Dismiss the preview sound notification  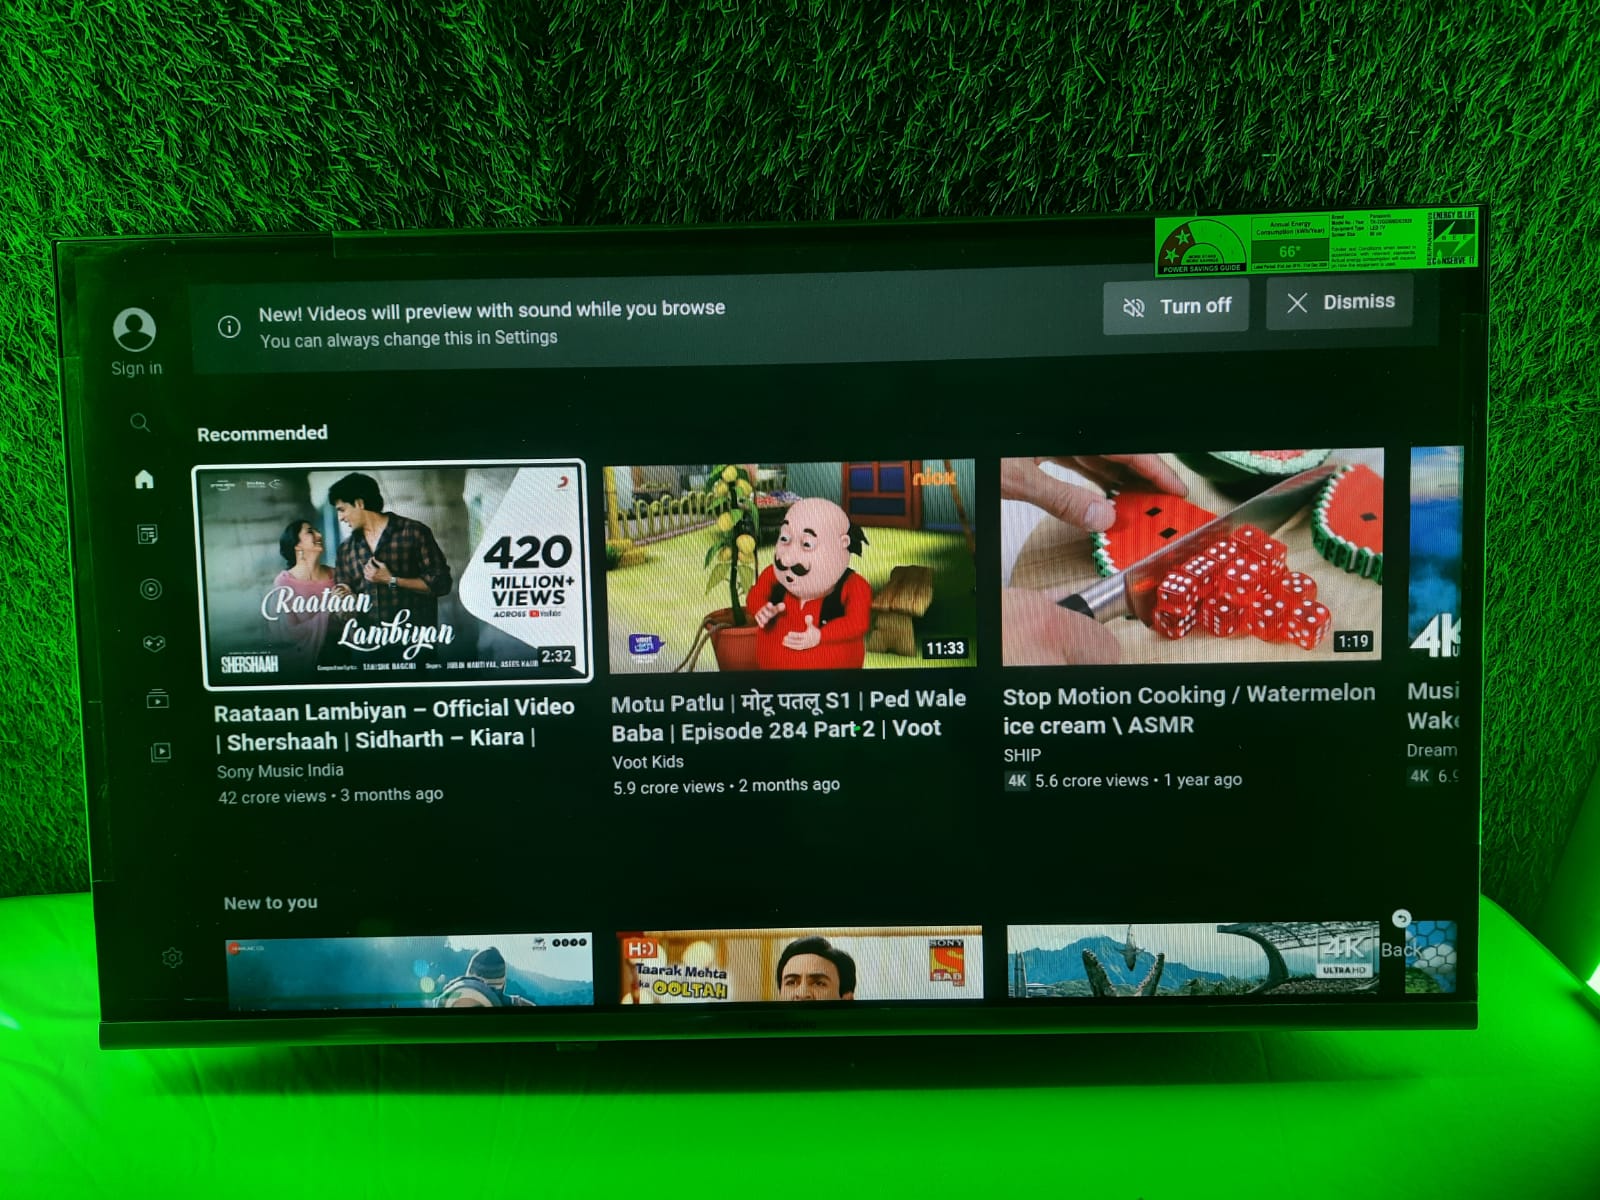pos(1339,302)
